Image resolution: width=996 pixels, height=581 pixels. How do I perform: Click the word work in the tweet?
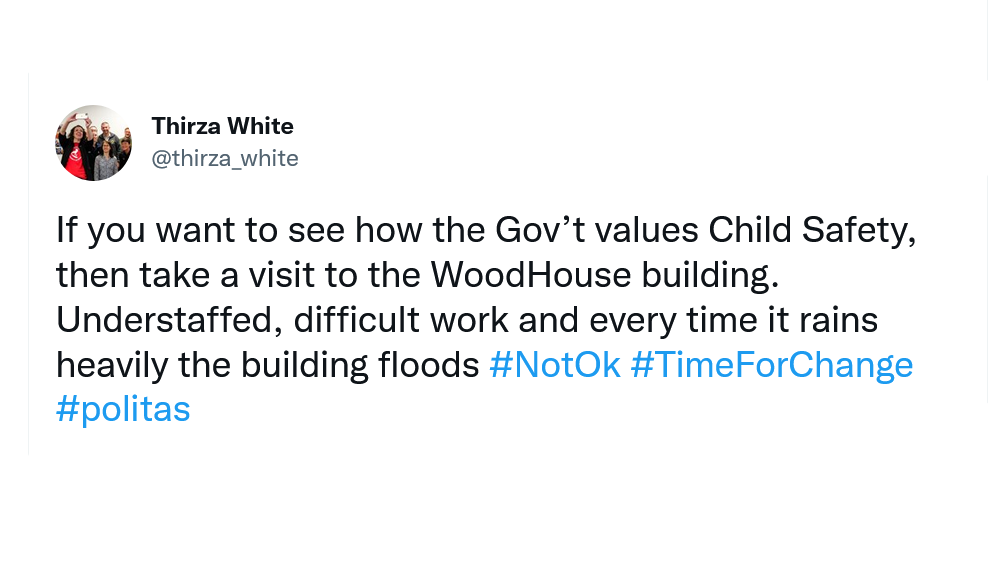coord(469,319)
